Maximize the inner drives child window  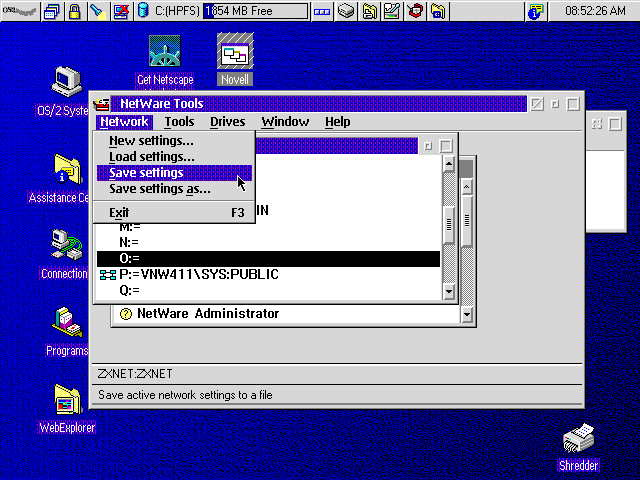coord(446,146)
